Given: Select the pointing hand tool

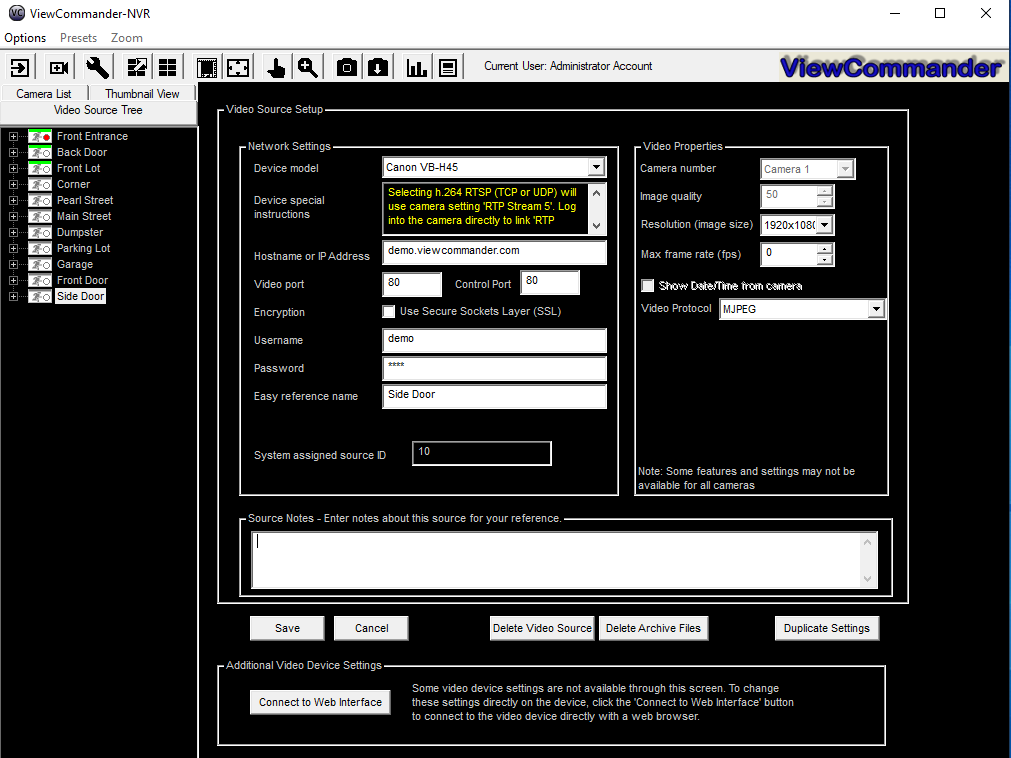Looking at the screenshot, I should point(276,67).
